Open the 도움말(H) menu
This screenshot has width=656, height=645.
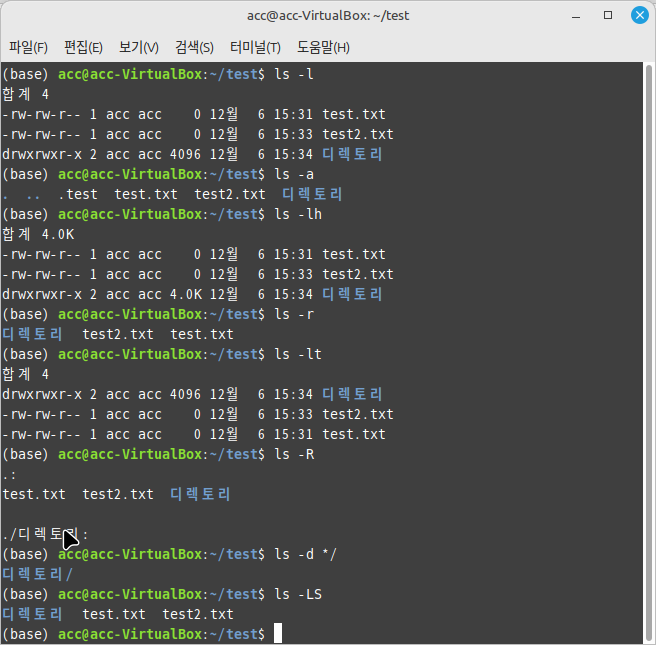323,47
